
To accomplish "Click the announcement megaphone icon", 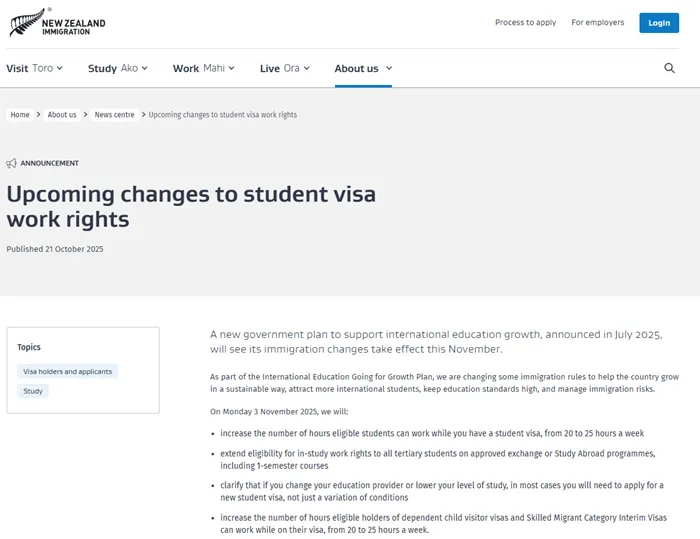I will click(12, 163).
